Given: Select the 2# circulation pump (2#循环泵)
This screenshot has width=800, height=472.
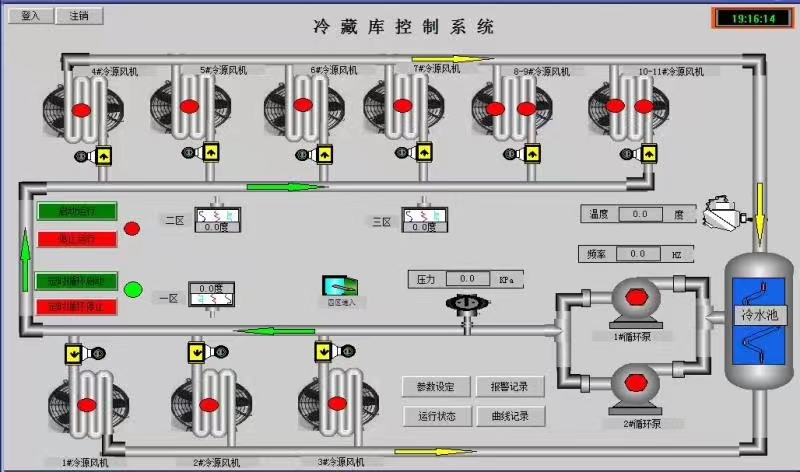Looking at the screenshot, I should click(632, 385).
